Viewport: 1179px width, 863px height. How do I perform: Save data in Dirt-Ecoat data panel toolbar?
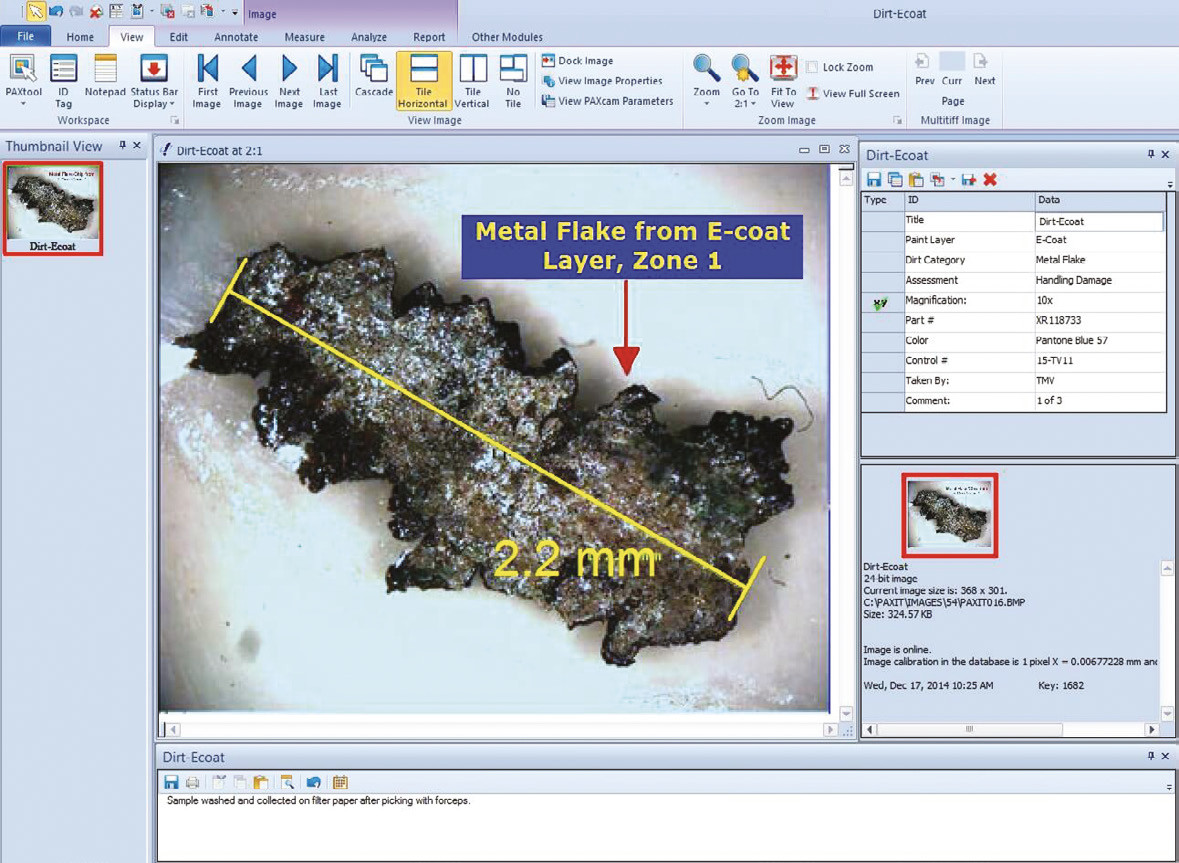tap(874, 179)
